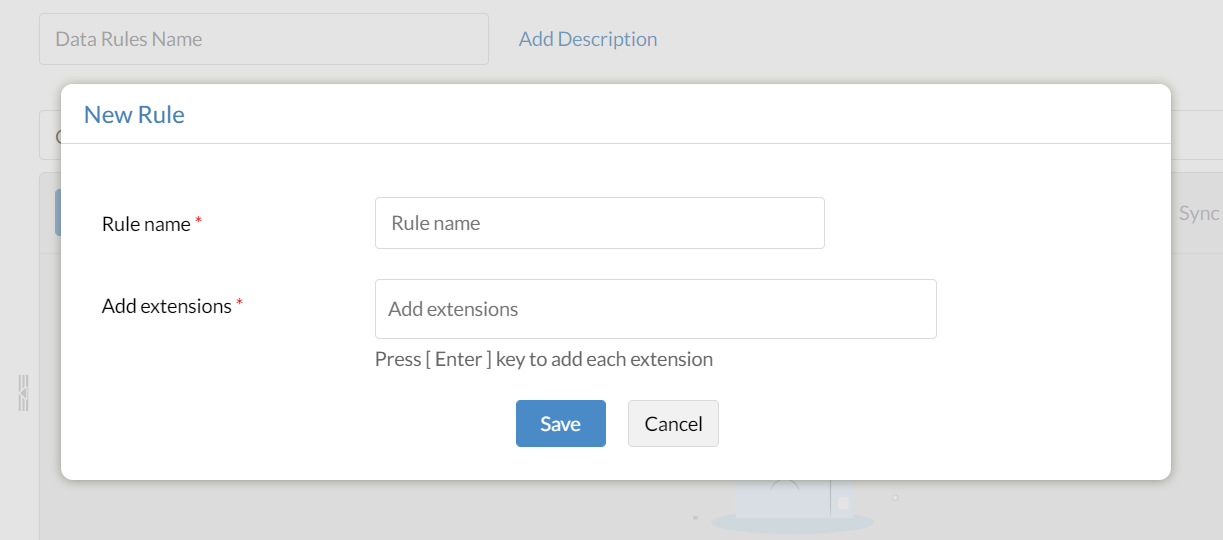The height and width of the screenshot is (540, 1223).
Task: Click the red asterisk beside Add extensions
Action: 240,304
